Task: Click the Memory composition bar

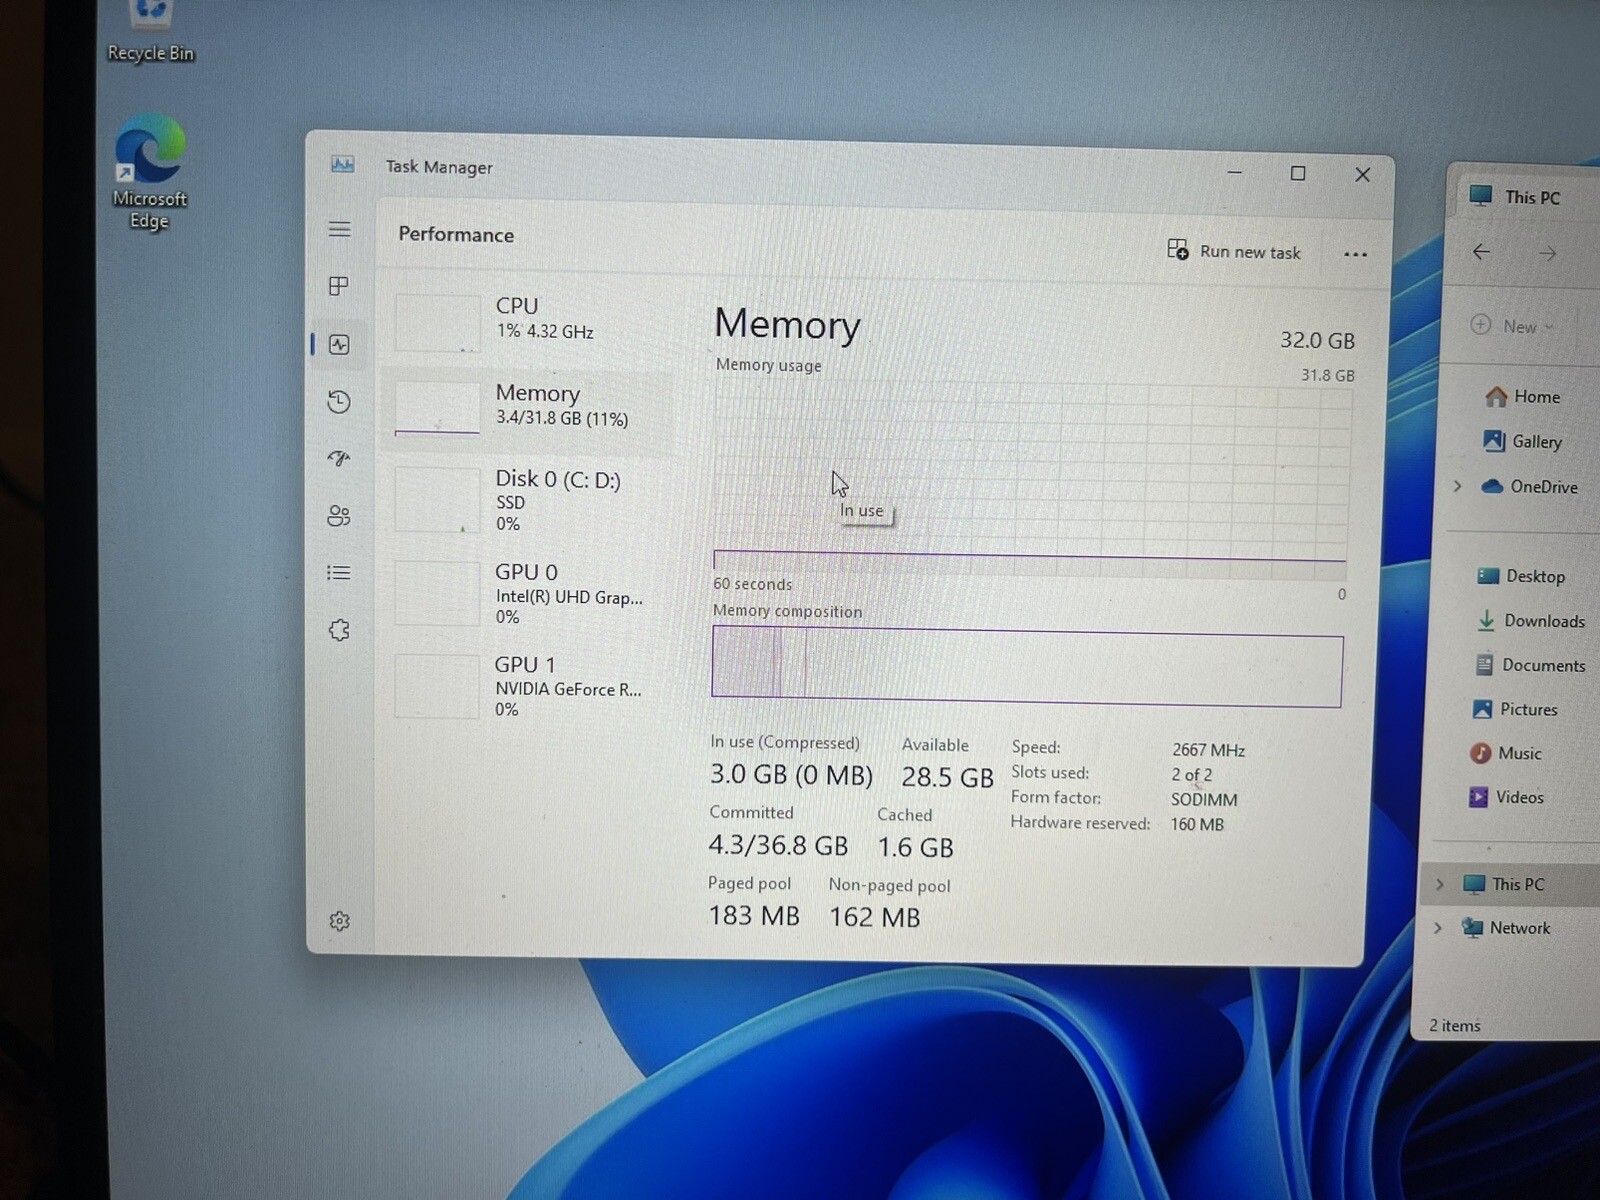Action: 1027,666
